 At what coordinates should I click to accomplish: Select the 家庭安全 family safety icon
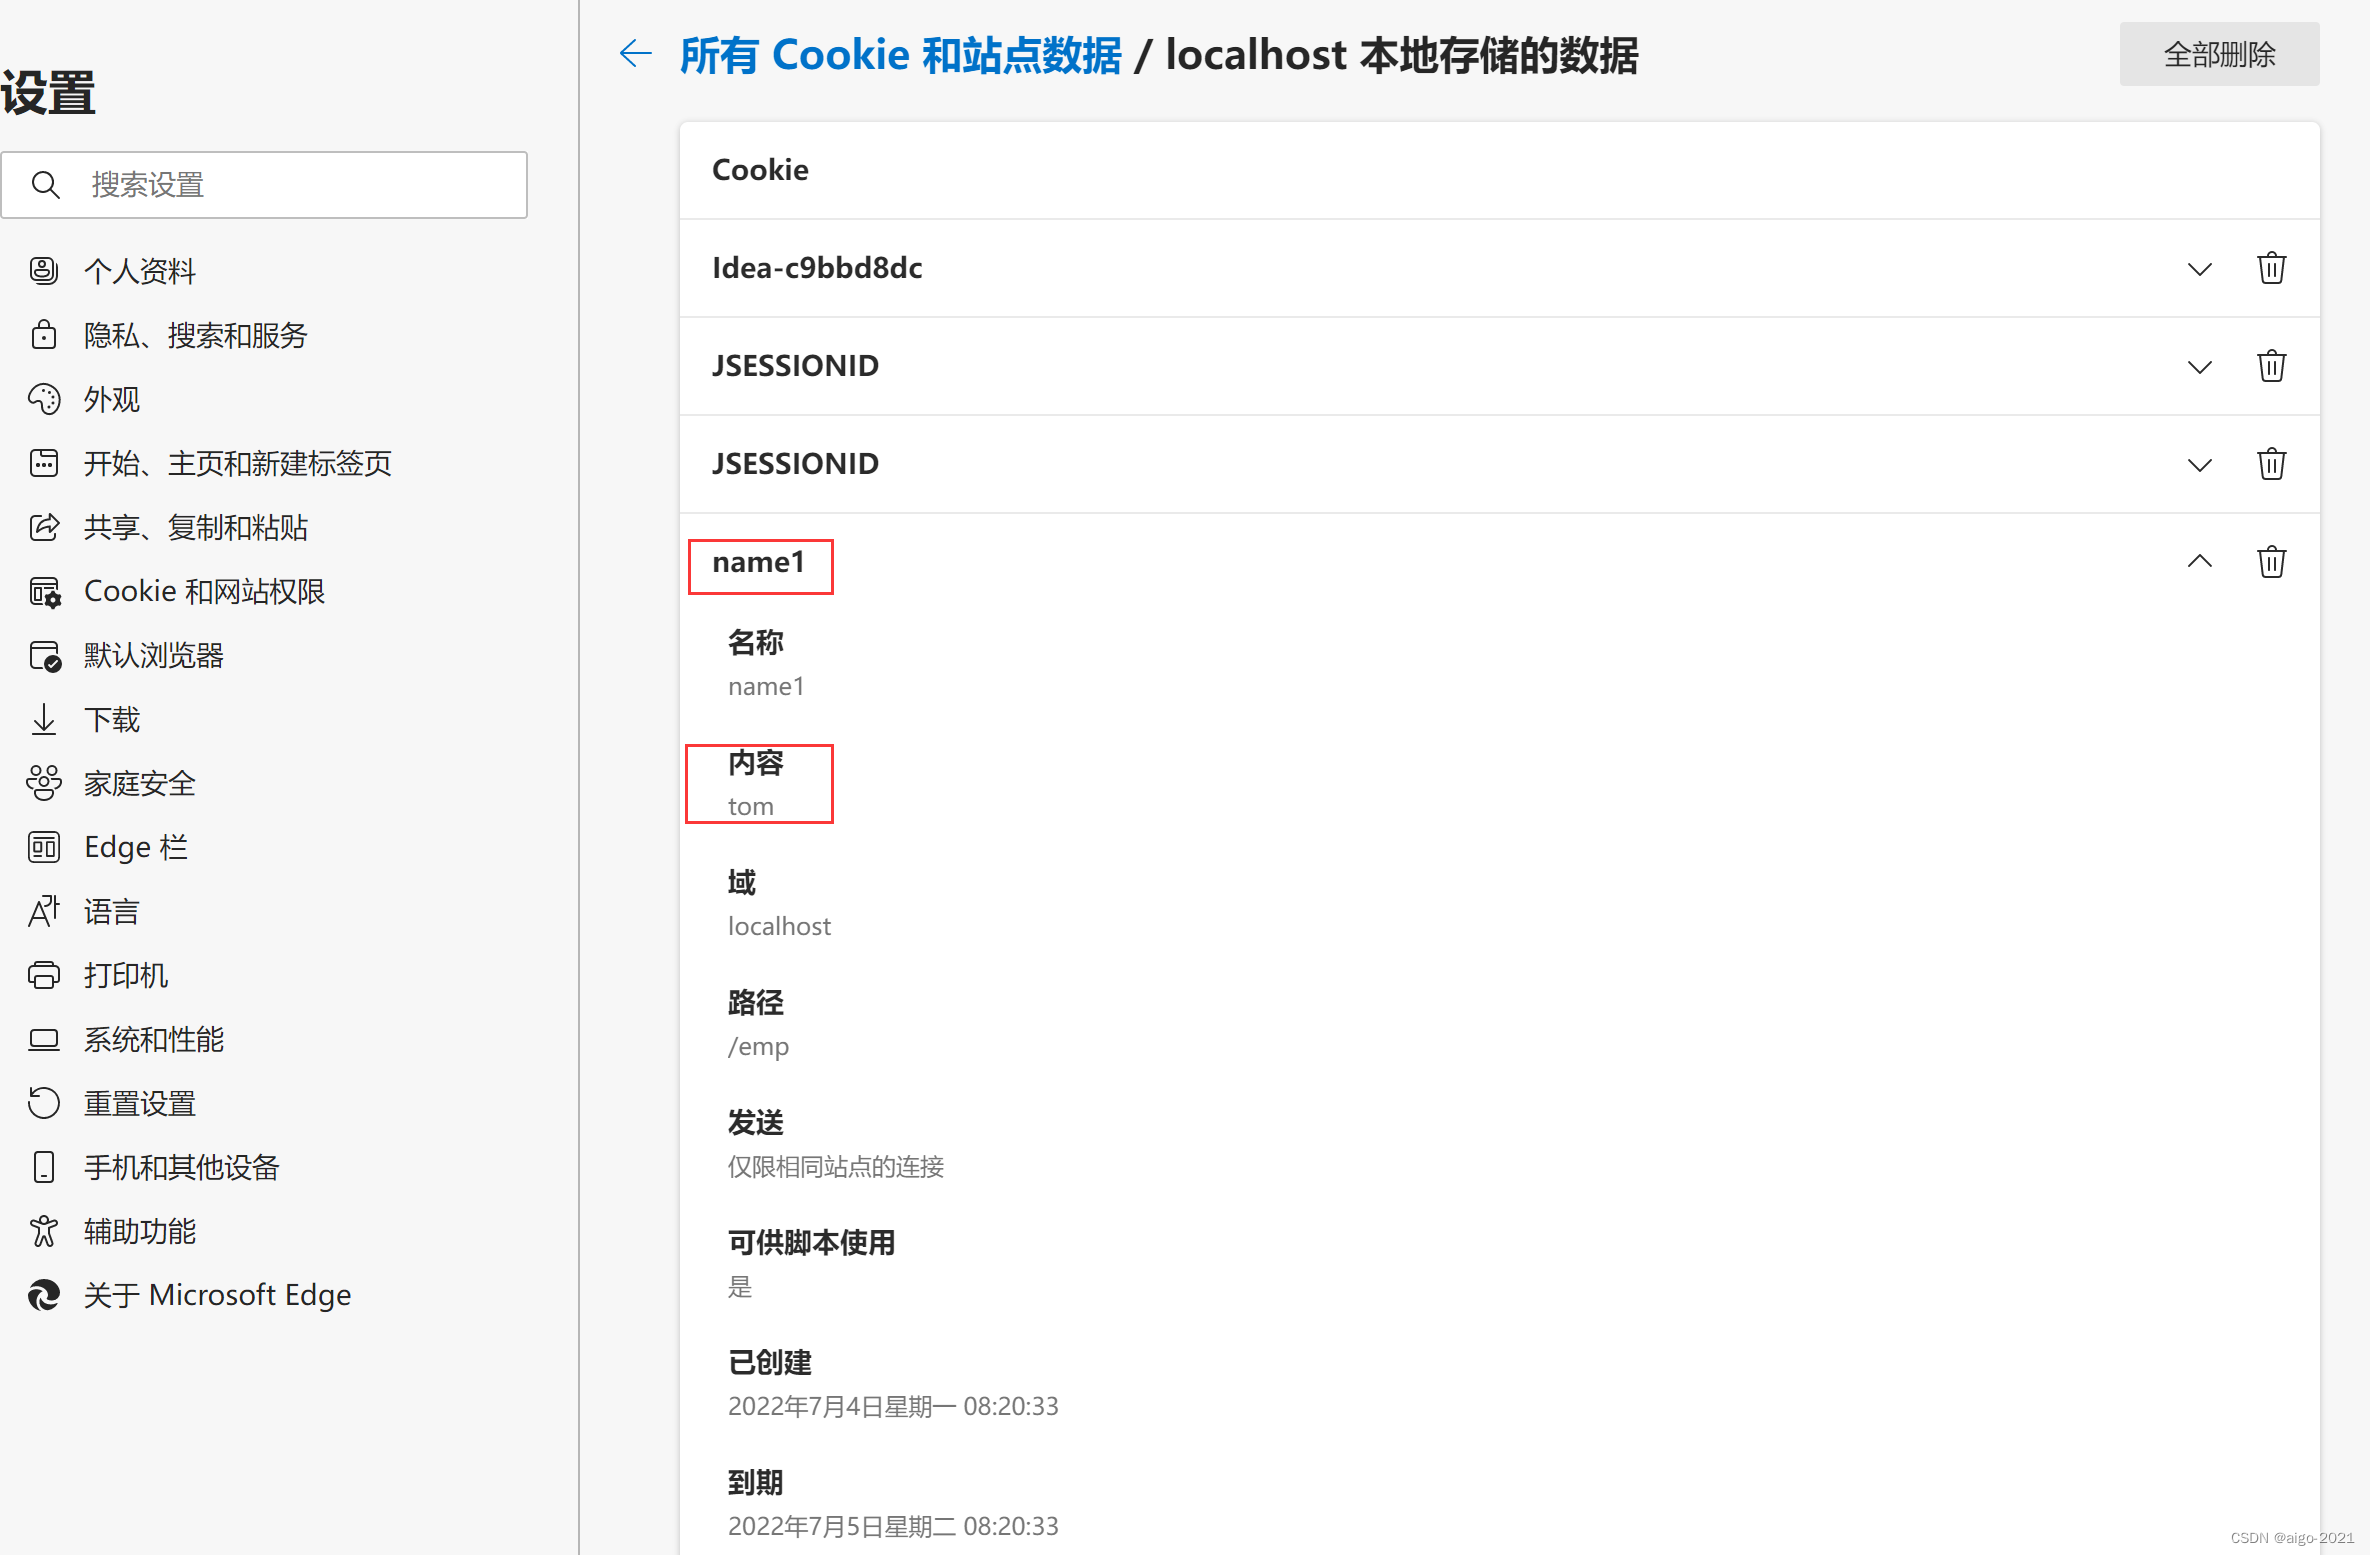[x=44, y=783]
